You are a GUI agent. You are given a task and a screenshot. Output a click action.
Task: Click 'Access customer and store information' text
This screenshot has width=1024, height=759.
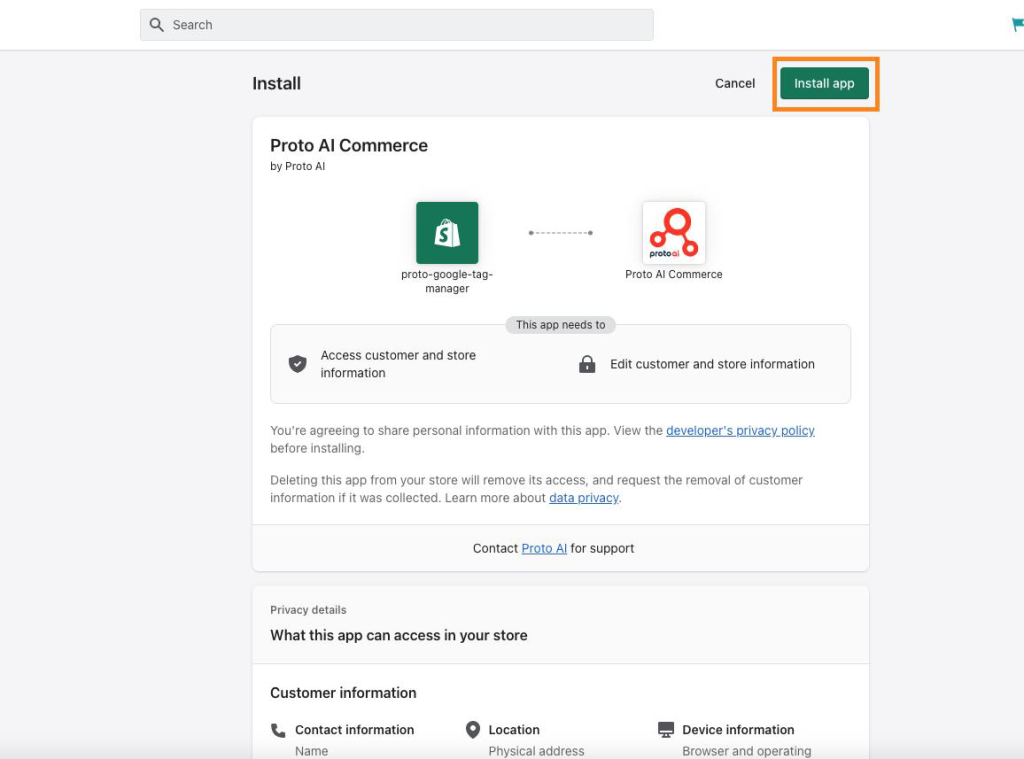[398, 364]
